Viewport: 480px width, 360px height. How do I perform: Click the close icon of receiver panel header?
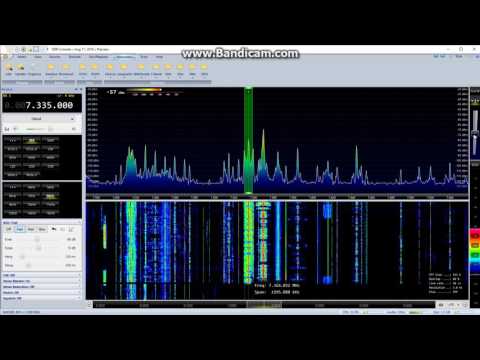coord(80,89)
